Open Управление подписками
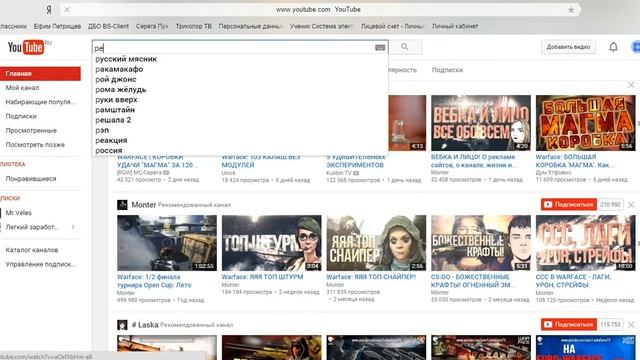The width and height of the screenshot is (640, 360). (x=41, y=264)
